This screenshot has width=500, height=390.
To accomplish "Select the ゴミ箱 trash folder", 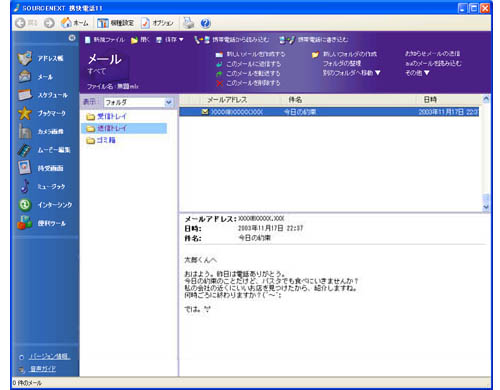I will 101,140.
